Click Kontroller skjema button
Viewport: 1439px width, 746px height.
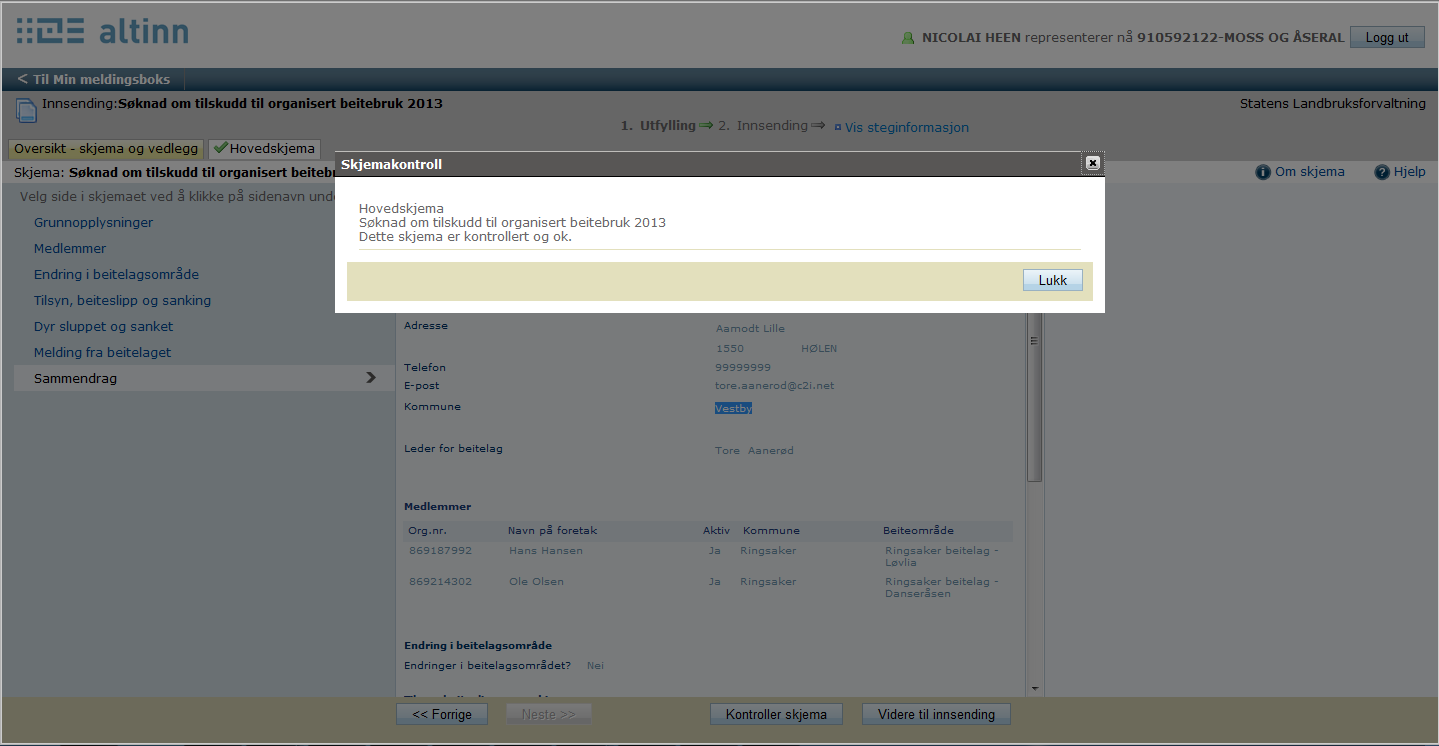click(x=776, y=714)
